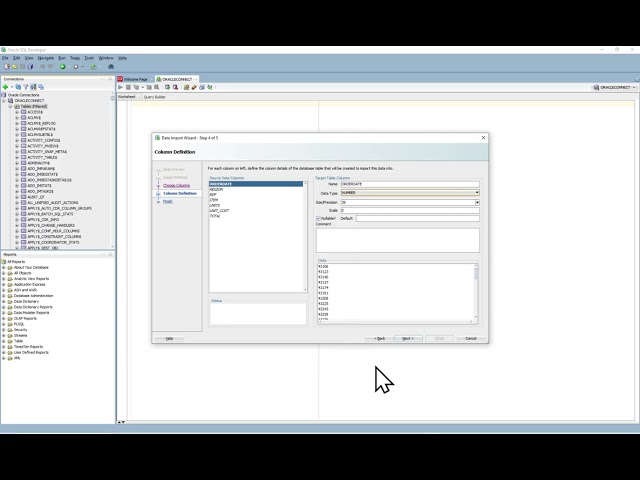
Task: Click the gray circle icon next to Run
Action: point(76,67)
